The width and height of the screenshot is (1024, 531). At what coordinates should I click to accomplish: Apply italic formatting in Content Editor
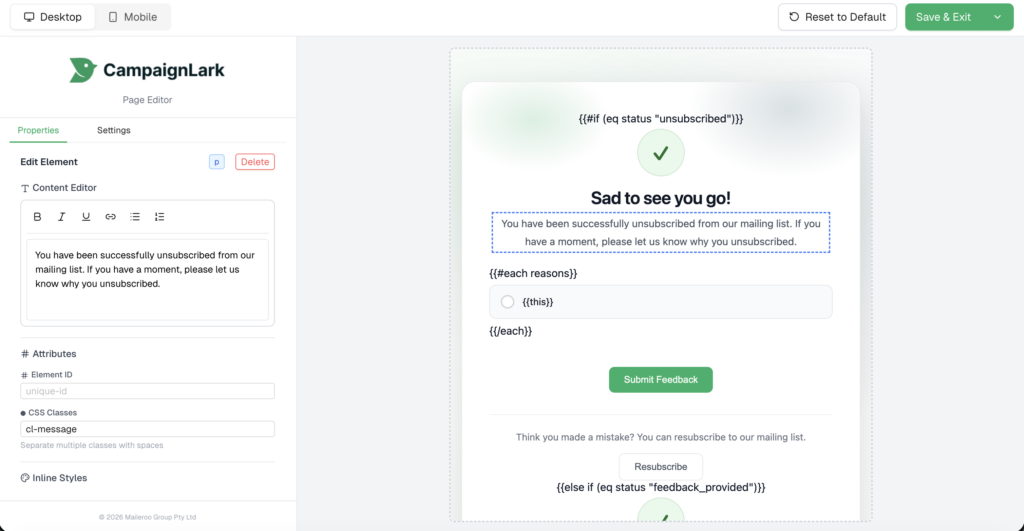[x=62, y=217]
